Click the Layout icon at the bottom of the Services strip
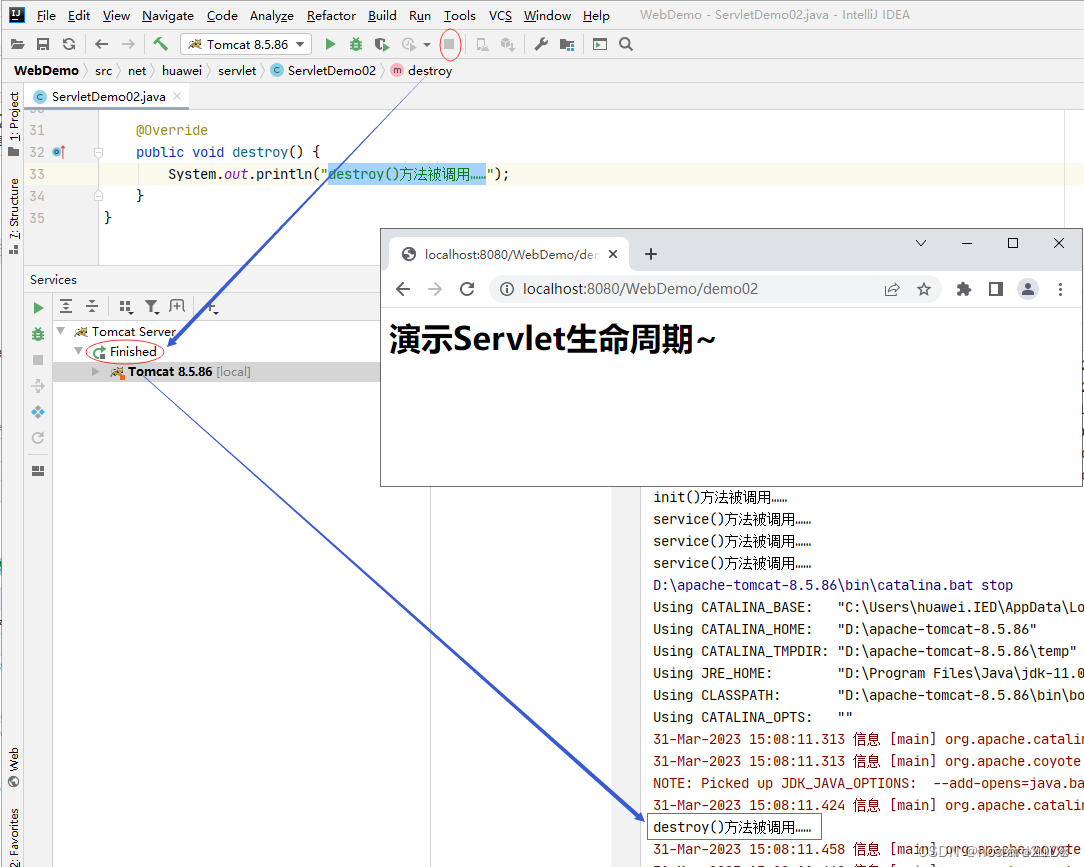Screen dimensions: 1084x867 click(x=38, y=471)
